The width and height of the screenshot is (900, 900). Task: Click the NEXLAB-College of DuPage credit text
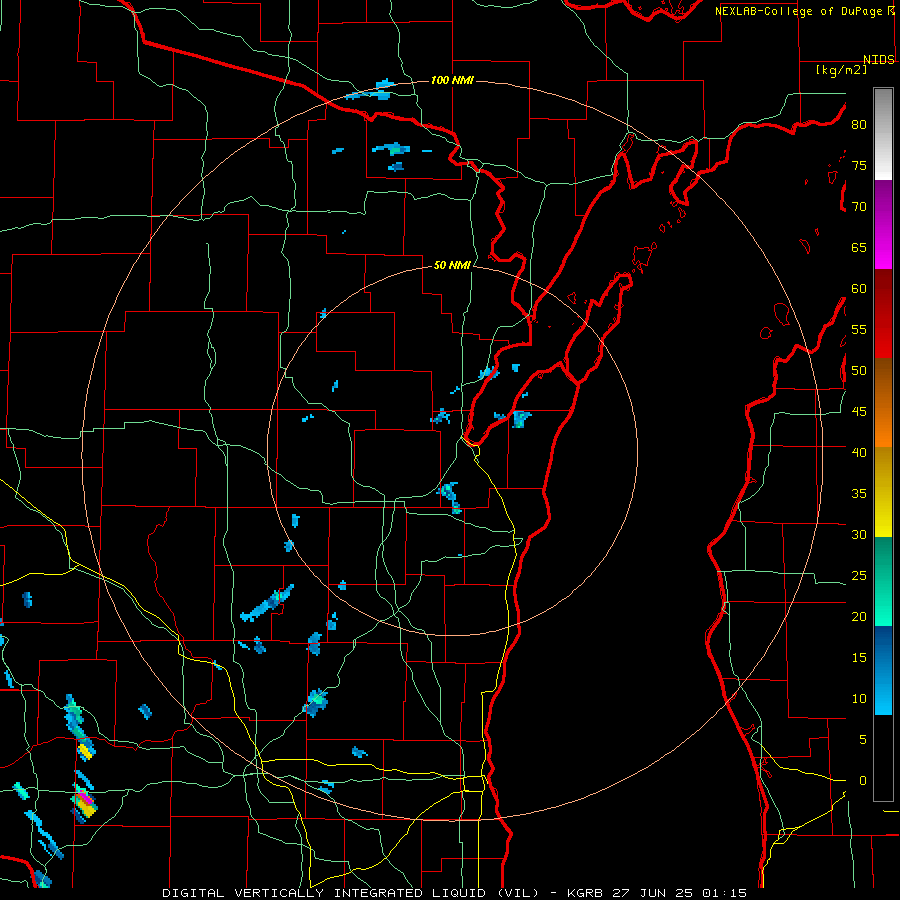(x=800, y=11)
